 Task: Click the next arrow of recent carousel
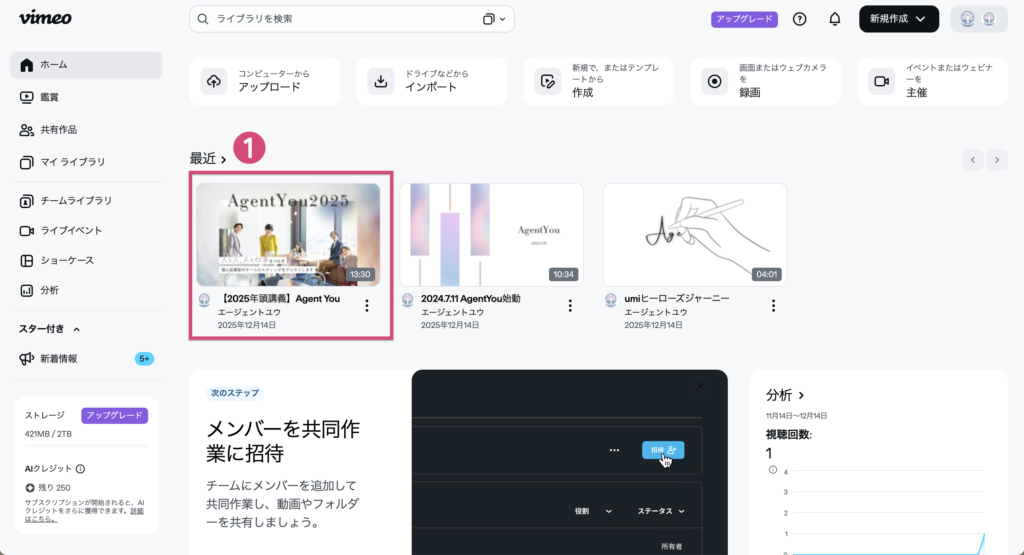tap(996, 160)
